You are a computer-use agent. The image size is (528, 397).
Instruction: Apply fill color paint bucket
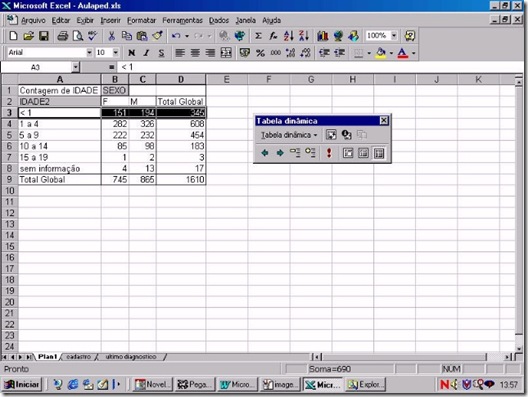click(x=381, y=53)
